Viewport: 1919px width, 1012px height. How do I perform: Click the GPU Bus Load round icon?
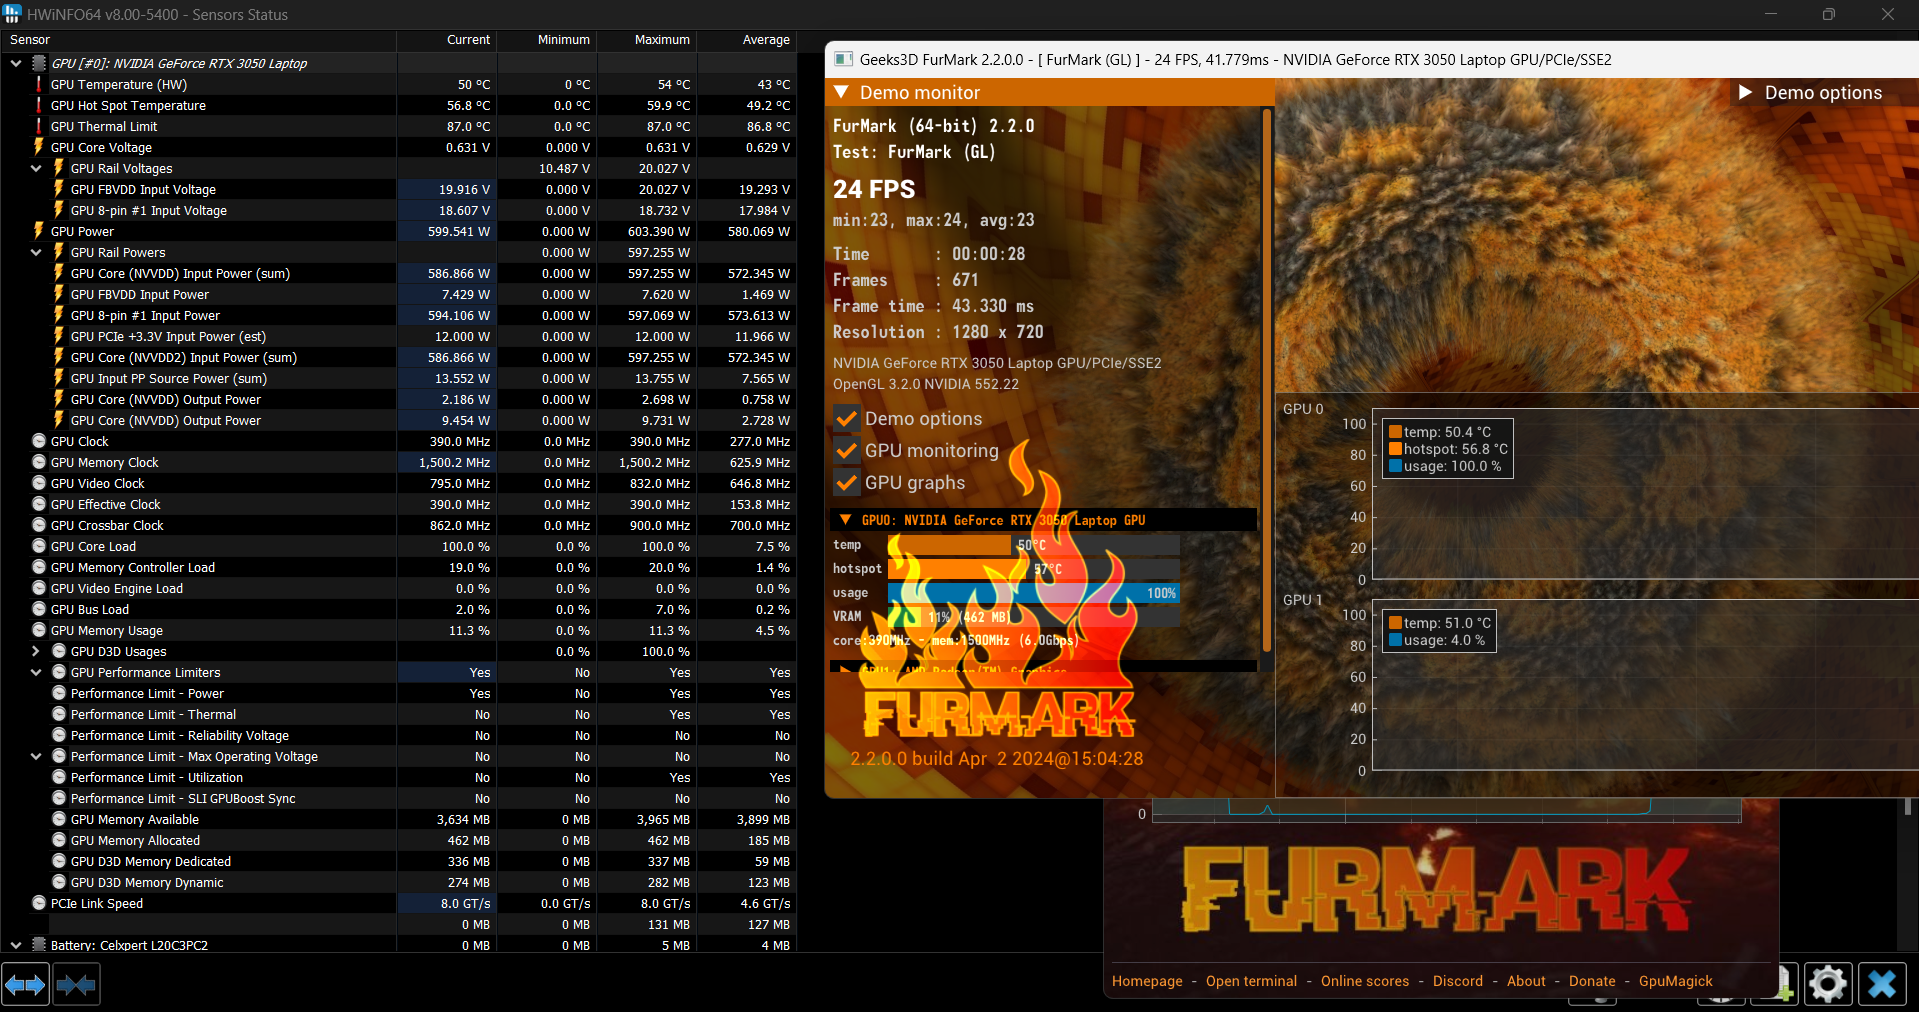click(39, 609)
